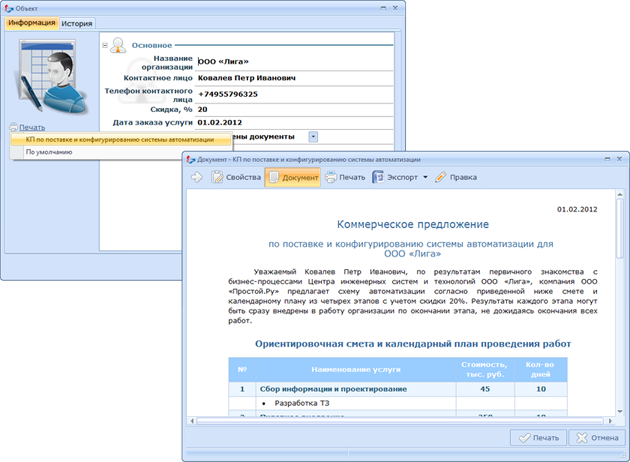This screenshot has width=630, height=462.
Task: Open the Экспорт dropdown arrow
Action: [x=425, y=177]
